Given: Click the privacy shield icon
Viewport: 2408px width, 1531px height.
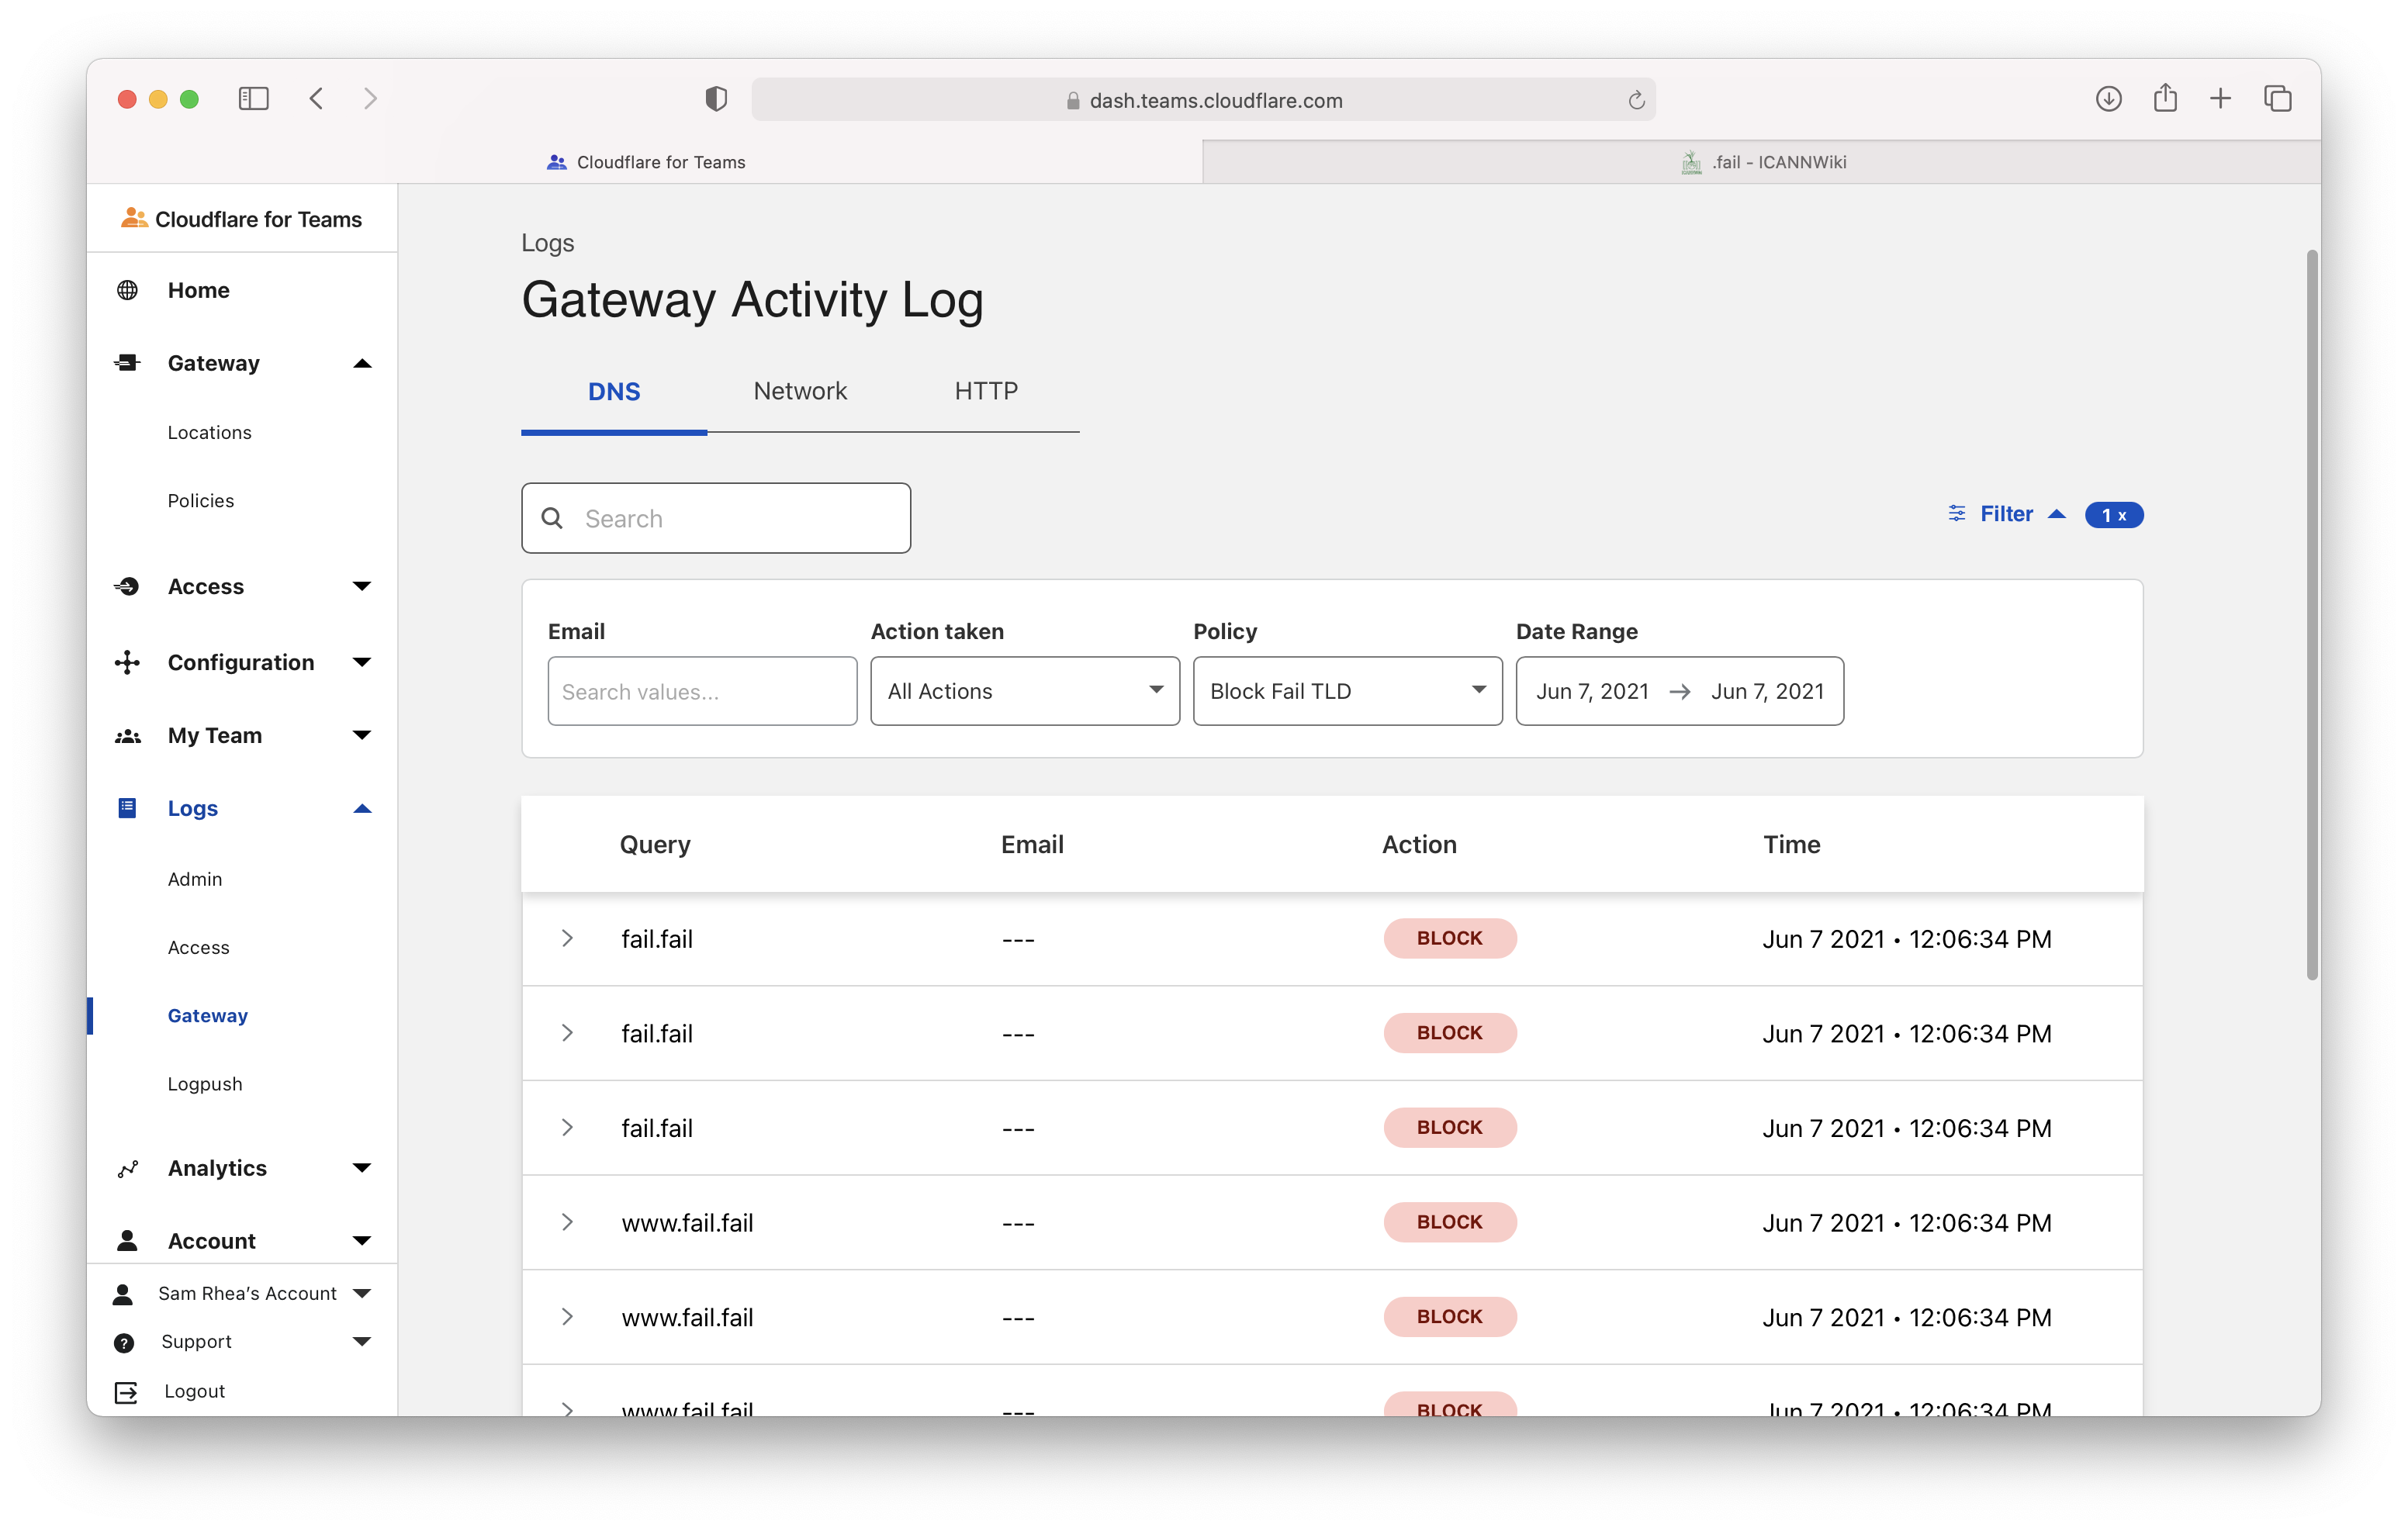Looking at the screenshot, I should (x=716, y=98).
